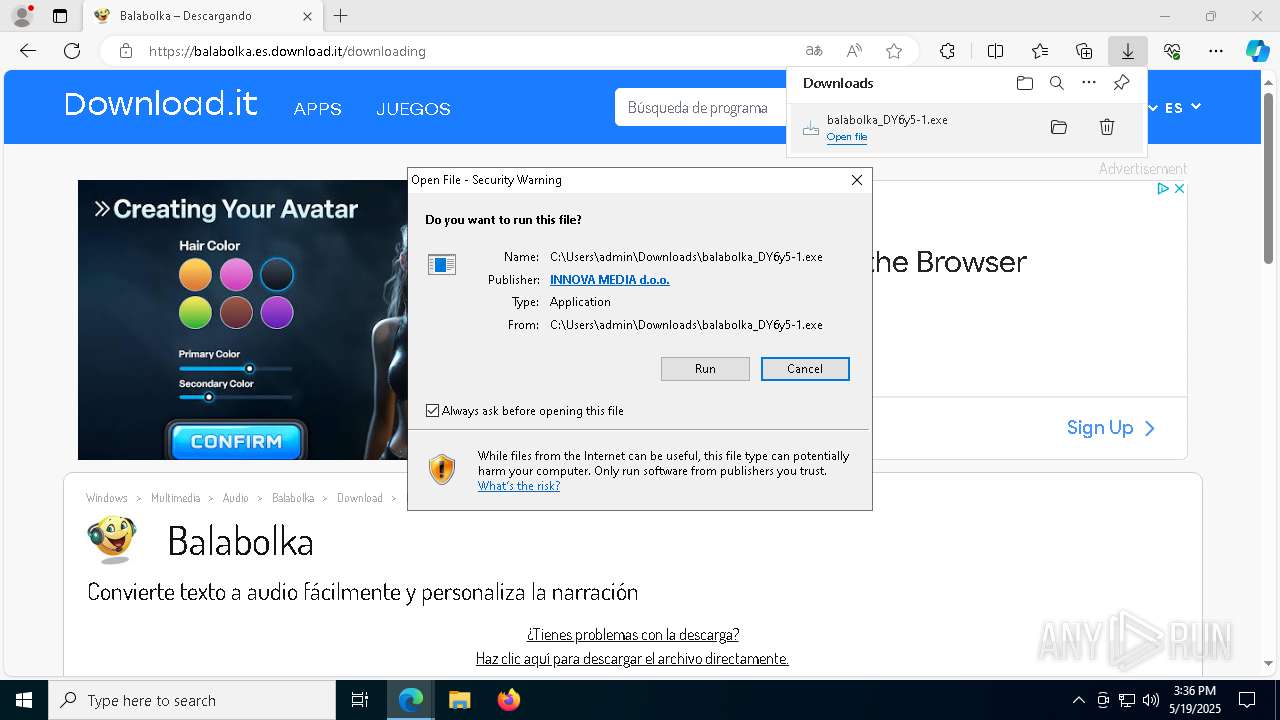Close the Balabolka browser tab
The image size is (1280, 720).
coord(307,16)
